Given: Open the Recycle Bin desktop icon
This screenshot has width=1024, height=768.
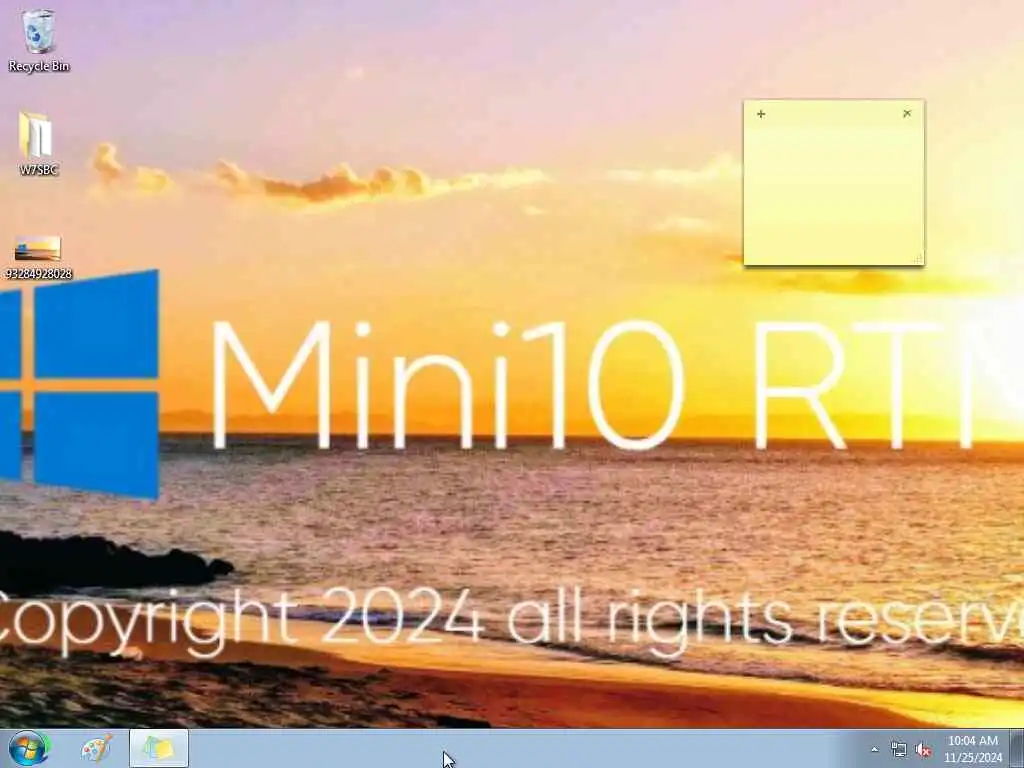Looking at the screenshot, I should 39,40.
